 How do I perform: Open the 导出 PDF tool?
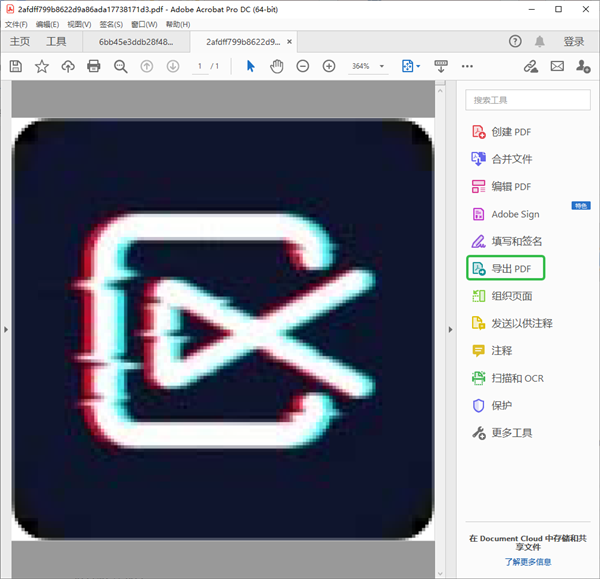[505, 268]
